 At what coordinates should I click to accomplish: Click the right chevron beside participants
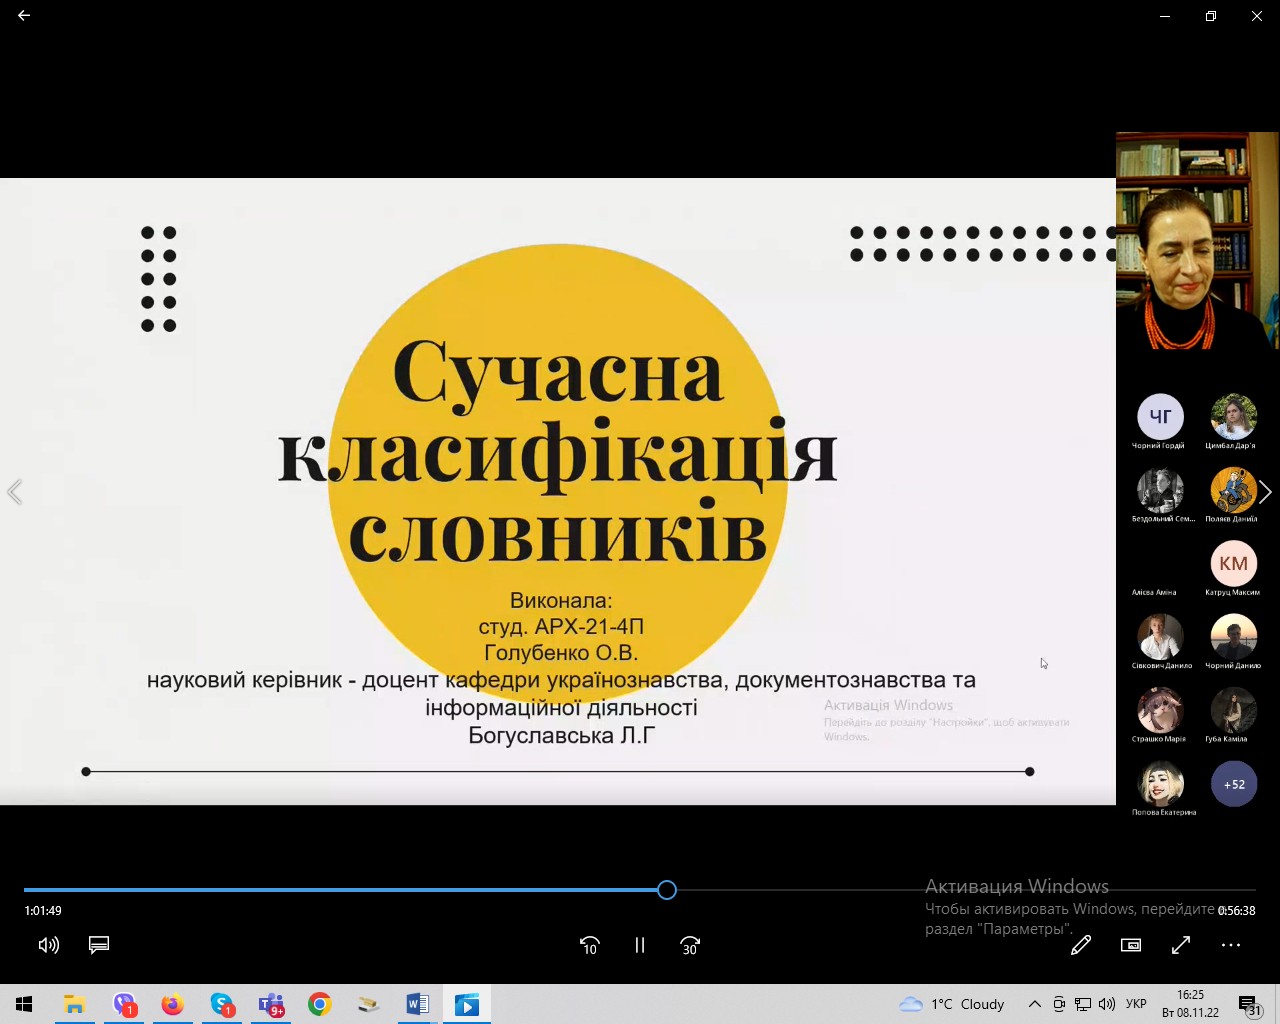(x=1266, y=492)
